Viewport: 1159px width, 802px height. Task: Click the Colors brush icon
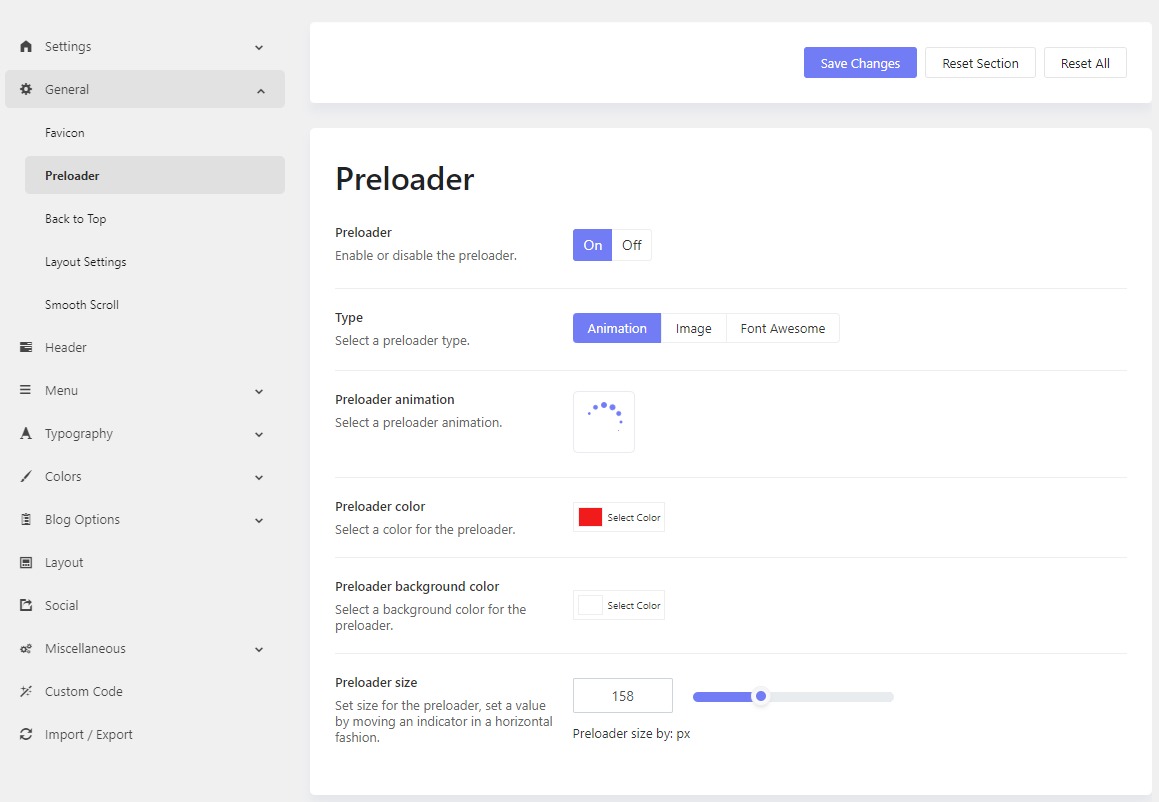tap(26, 477)
